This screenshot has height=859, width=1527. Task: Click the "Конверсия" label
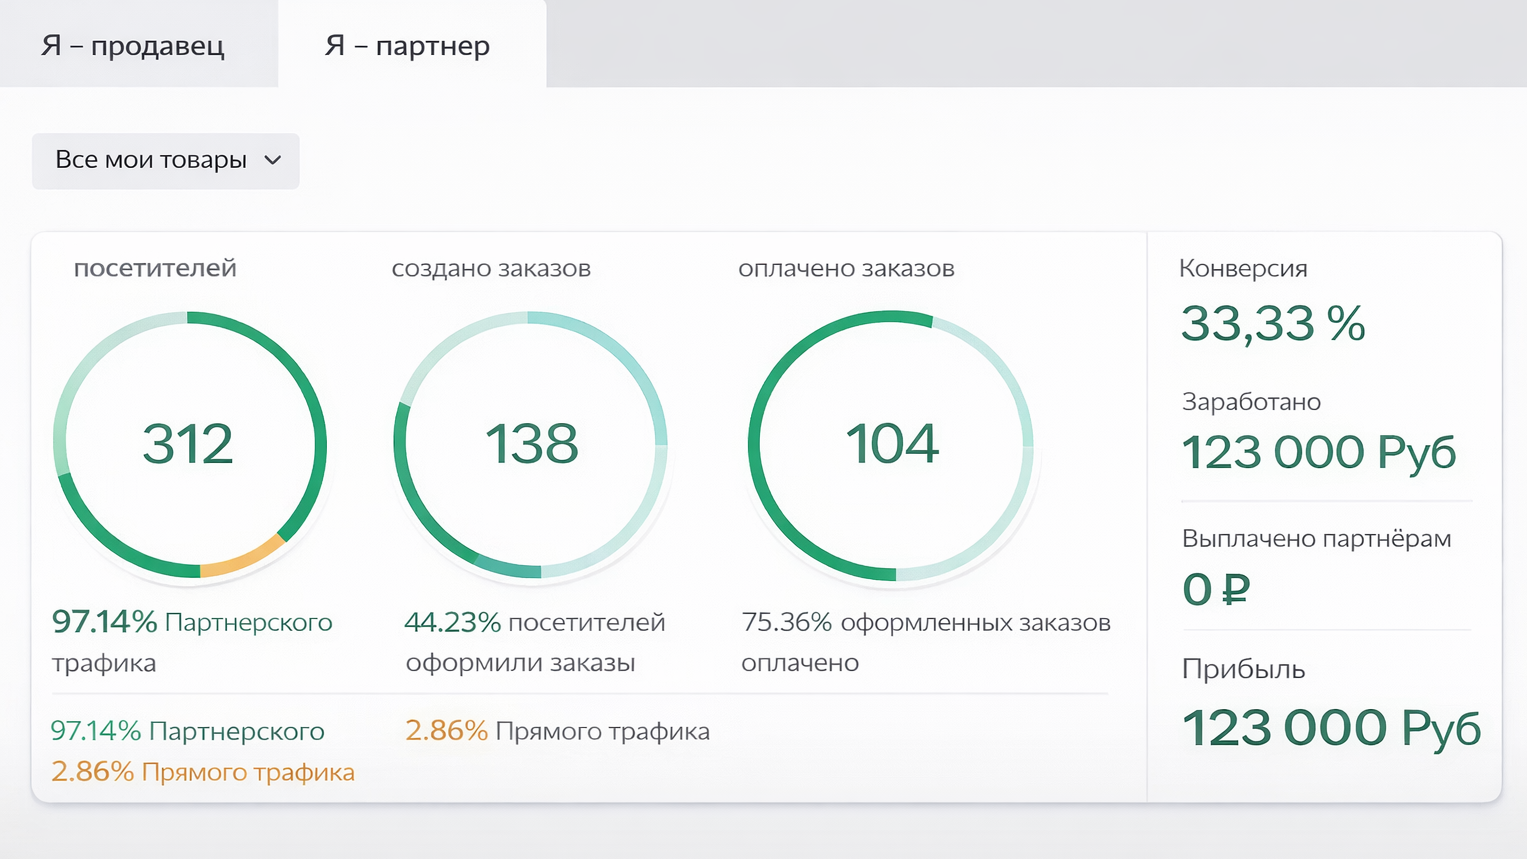coord(1243,268)
